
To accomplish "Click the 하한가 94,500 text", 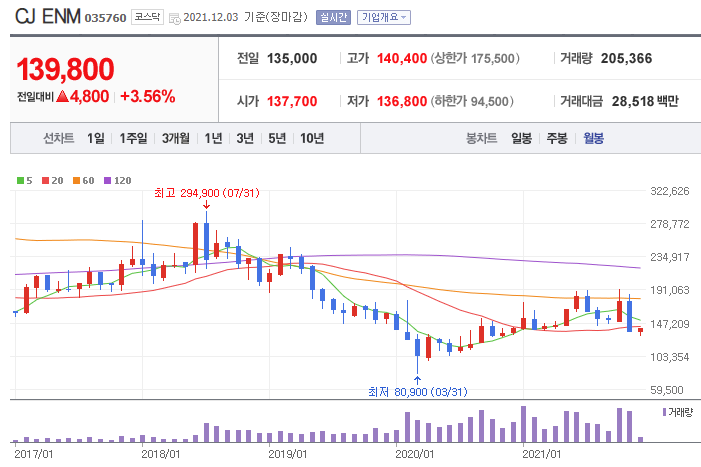I will [472, 101].
